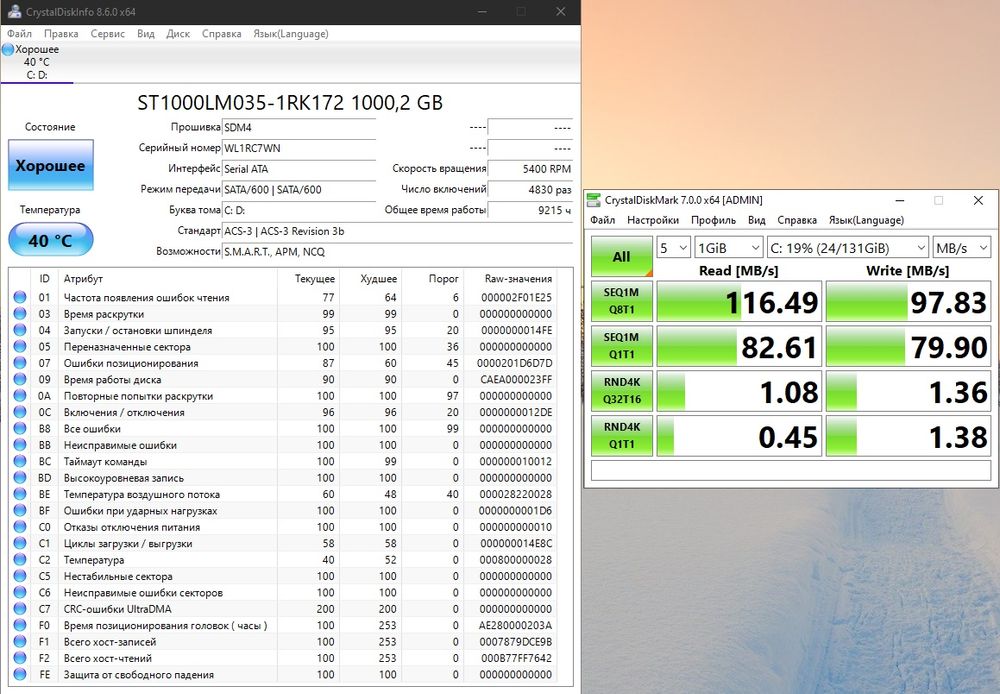1000x694 pixels.
Task: Click status icon for attribute 03
Action: click(x=20, y=314)
